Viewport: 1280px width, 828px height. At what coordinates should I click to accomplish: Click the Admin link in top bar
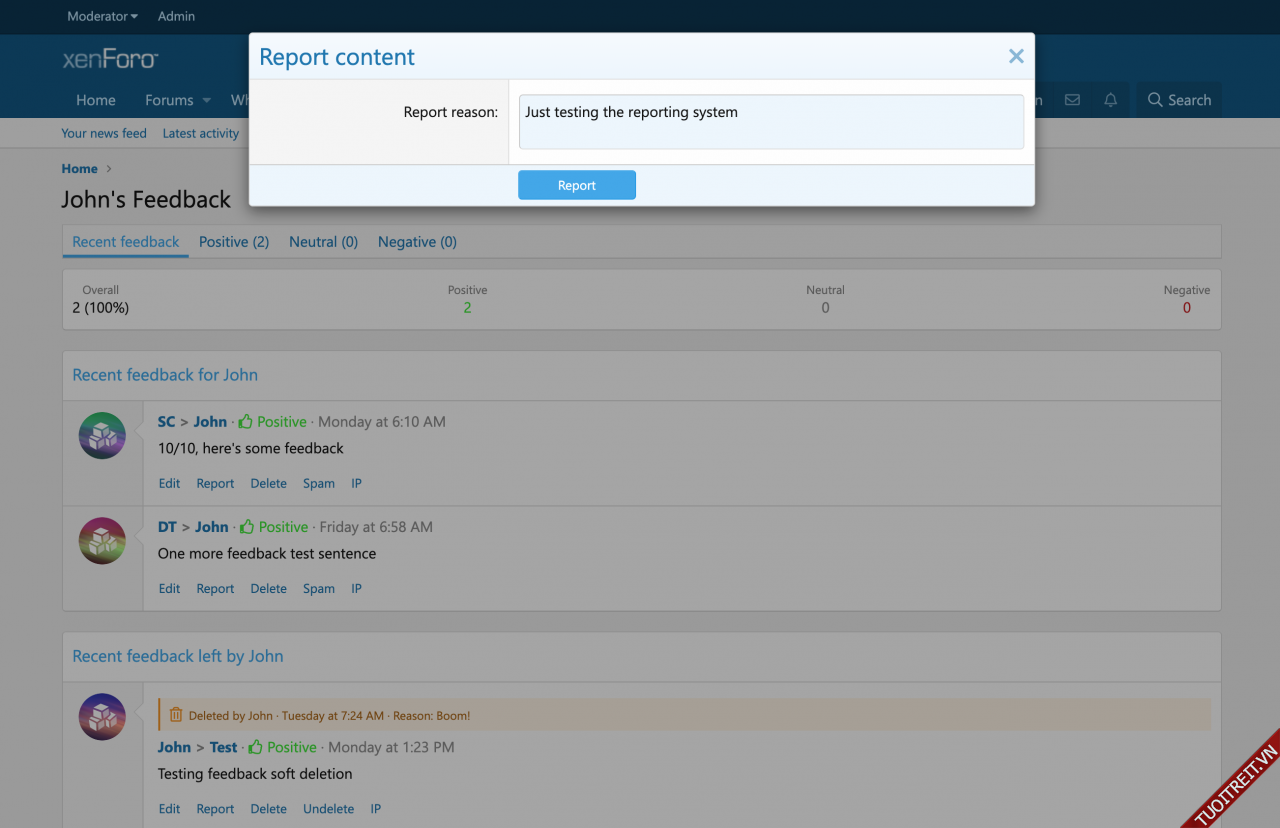[176, 16]
